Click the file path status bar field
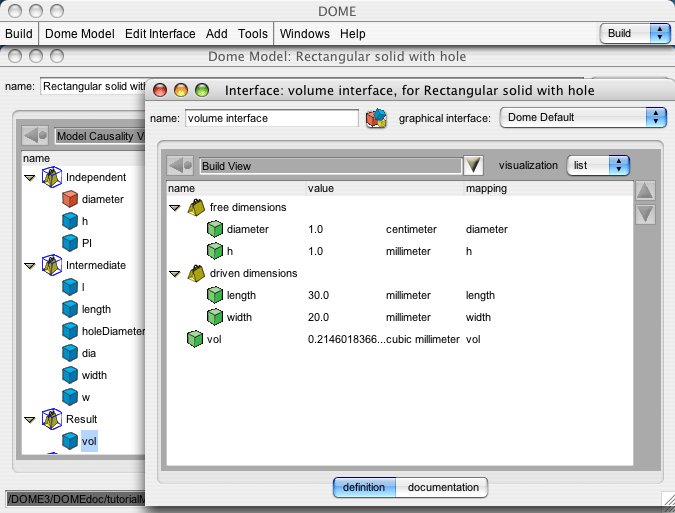The height and width of the screenshot is (513, 675). pyautogui.click(x=76, y=499)
